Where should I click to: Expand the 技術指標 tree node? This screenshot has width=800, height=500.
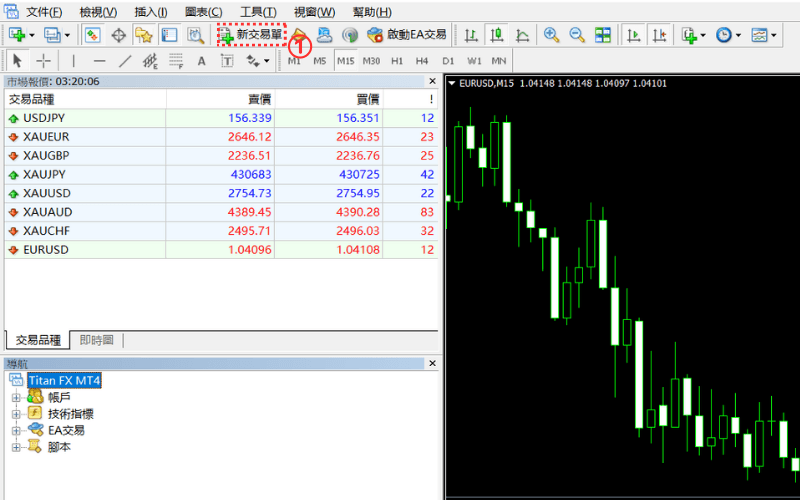click(x=16, y=413)
